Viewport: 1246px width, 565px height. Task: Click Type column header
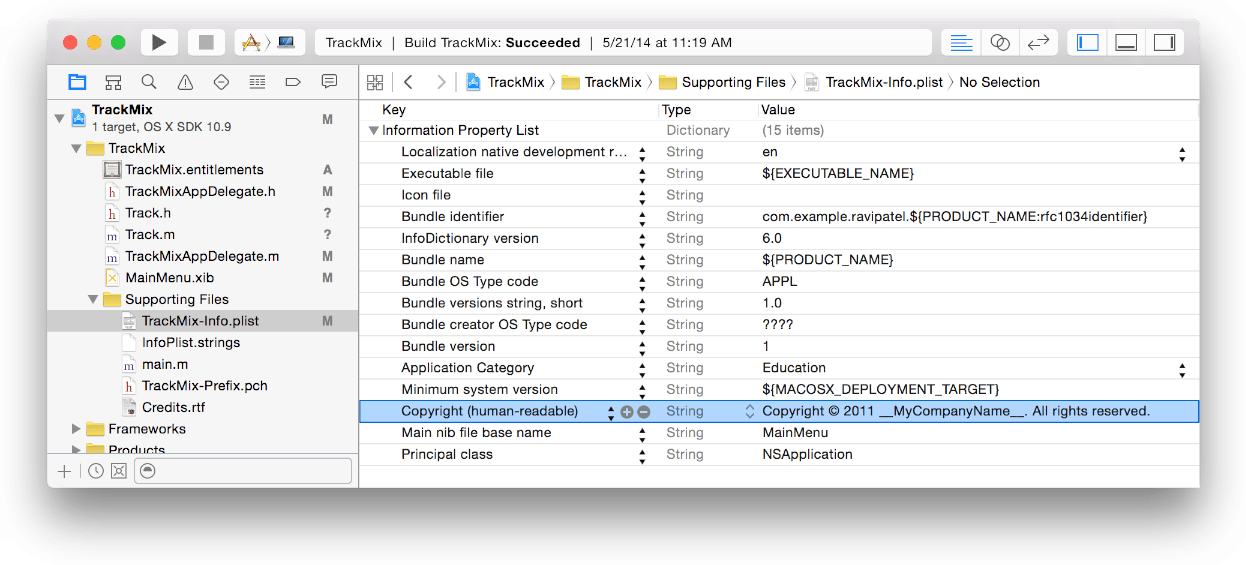point(677,110)
